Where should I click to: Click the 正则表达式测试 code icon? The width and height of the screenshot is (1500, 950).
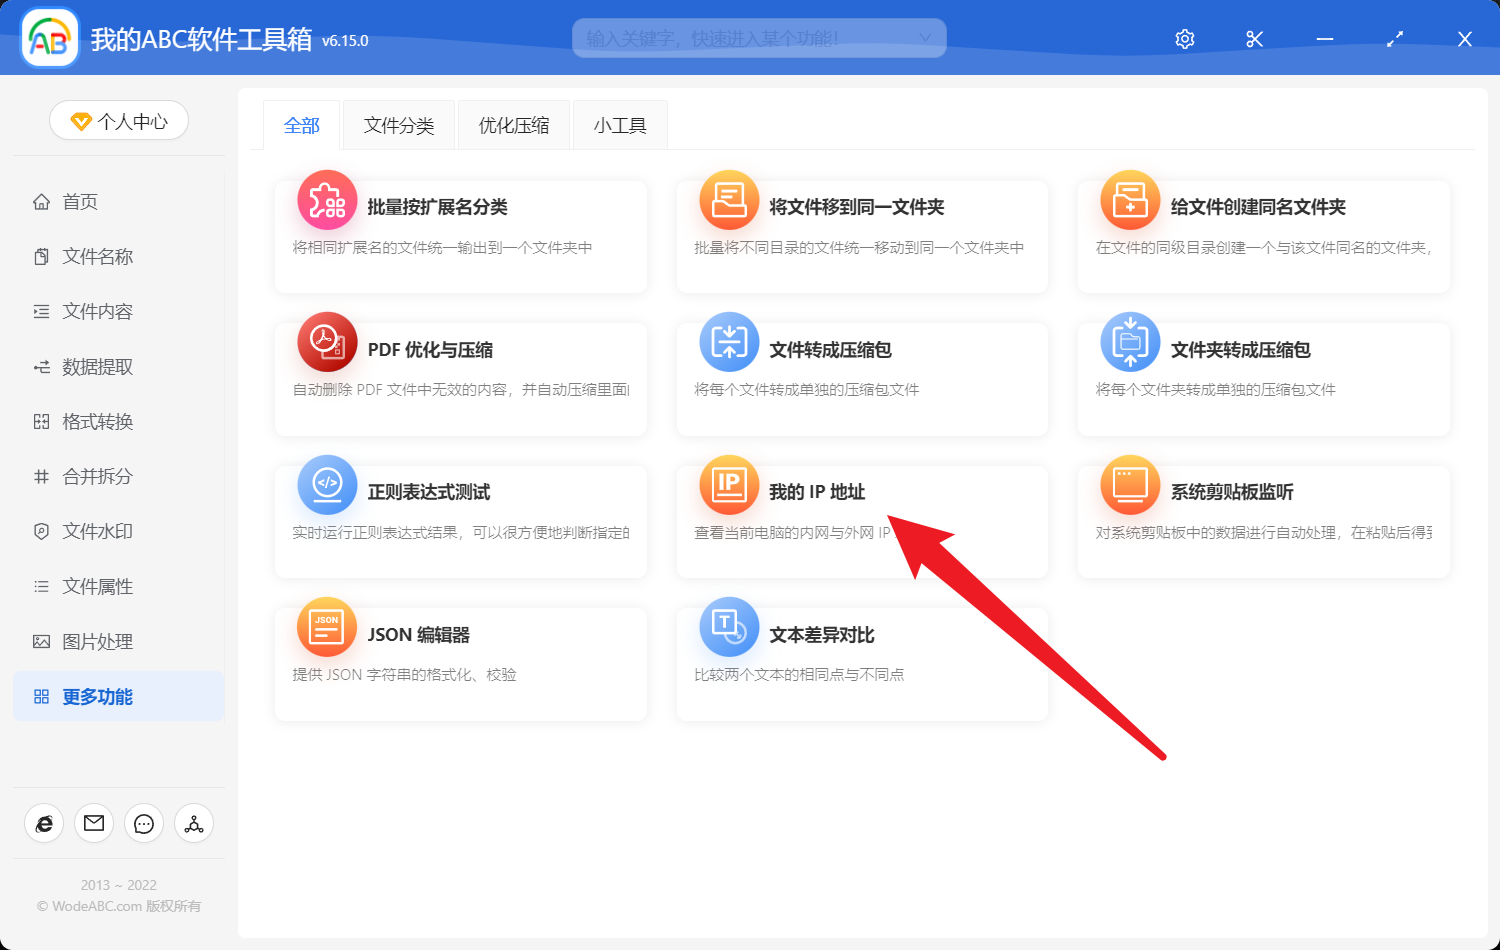click(x=327, y=485)
